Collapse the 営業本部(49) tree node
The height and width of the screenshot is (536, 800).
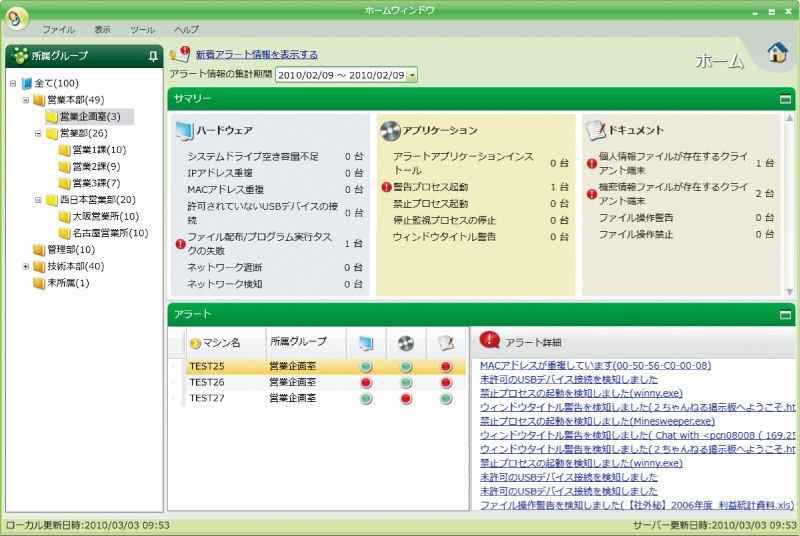[26, 100]
